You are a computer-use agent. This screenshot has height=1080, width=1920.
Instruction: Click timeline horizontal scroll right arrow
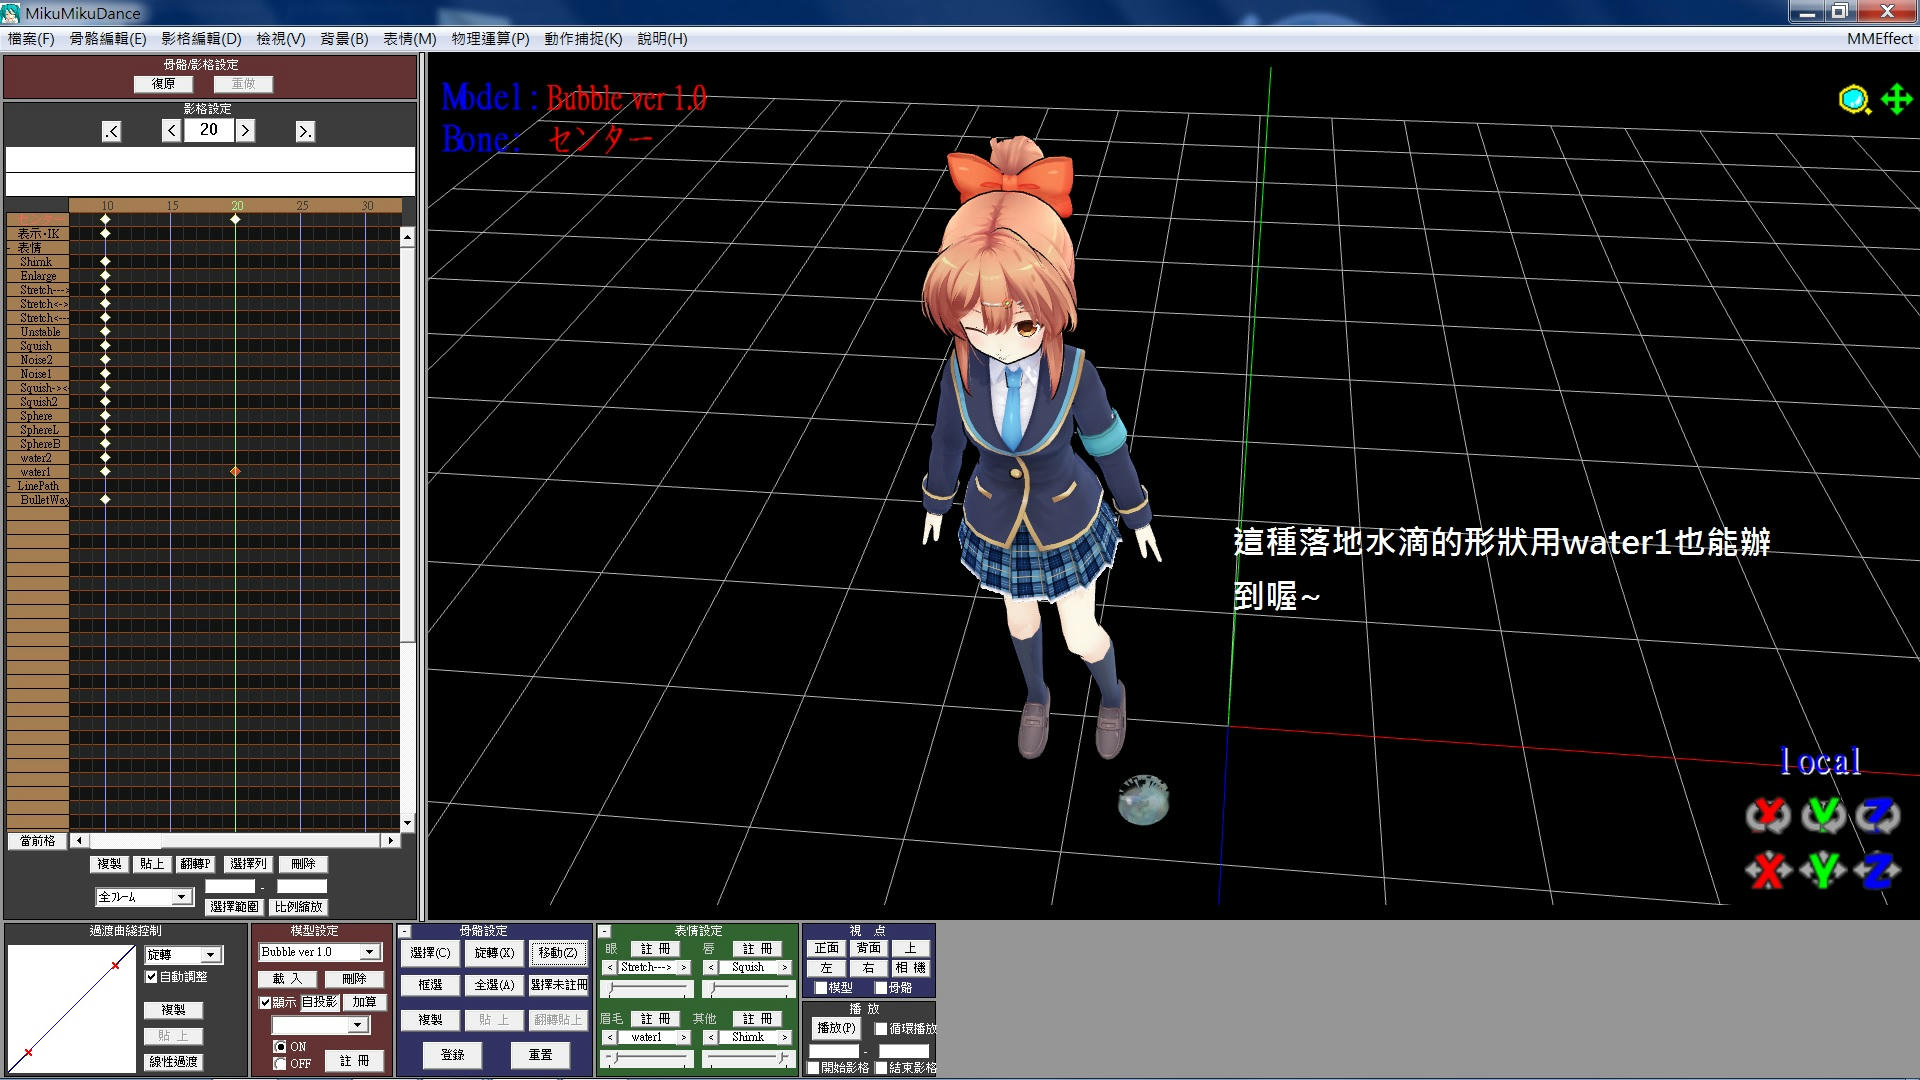pos(391,841)
